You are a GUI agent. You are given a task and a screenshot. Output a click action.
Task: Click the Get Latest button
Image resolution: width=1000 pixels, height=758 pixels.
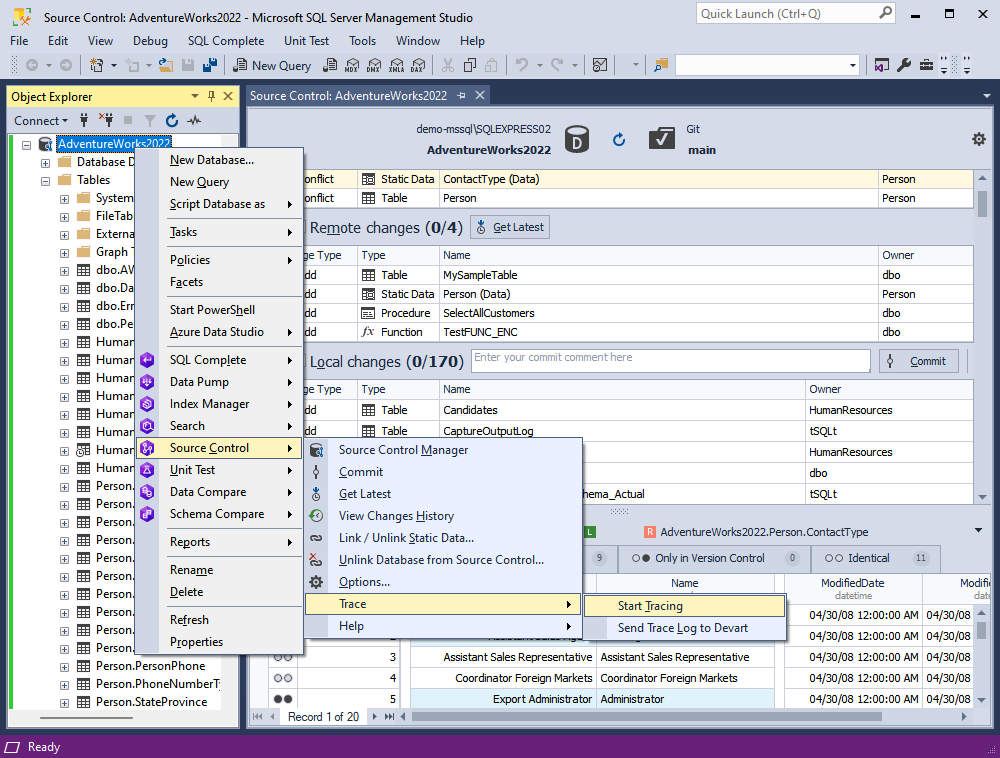(x=510, y=227)
